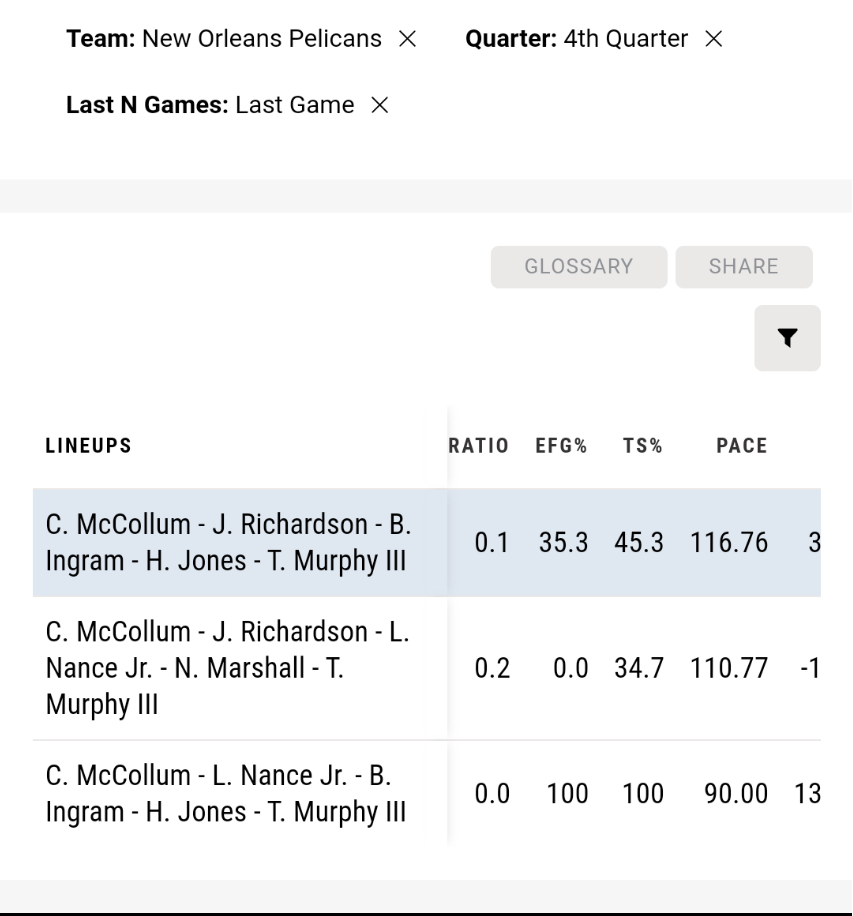Click the 35.3 EFG% cell
The image size is (853, 916).
(563, 543)
